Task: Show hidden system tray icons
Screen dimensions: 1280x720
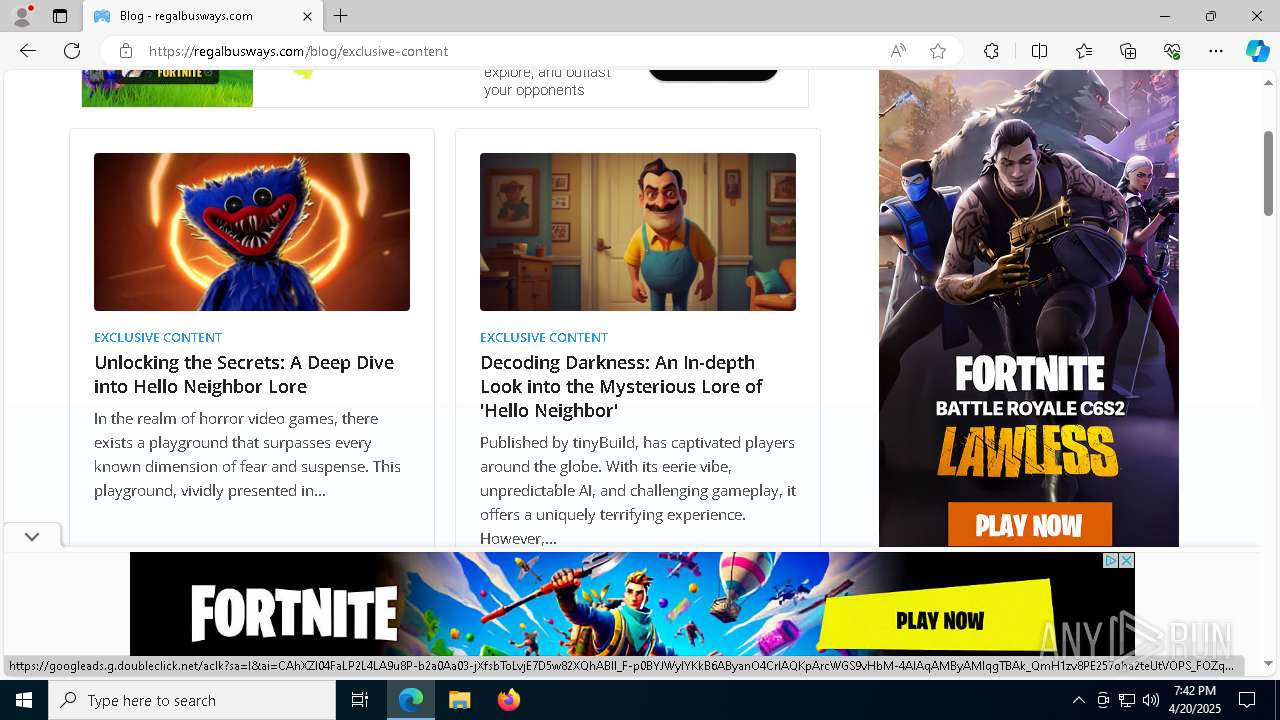Action: [x=1078, y=700]
